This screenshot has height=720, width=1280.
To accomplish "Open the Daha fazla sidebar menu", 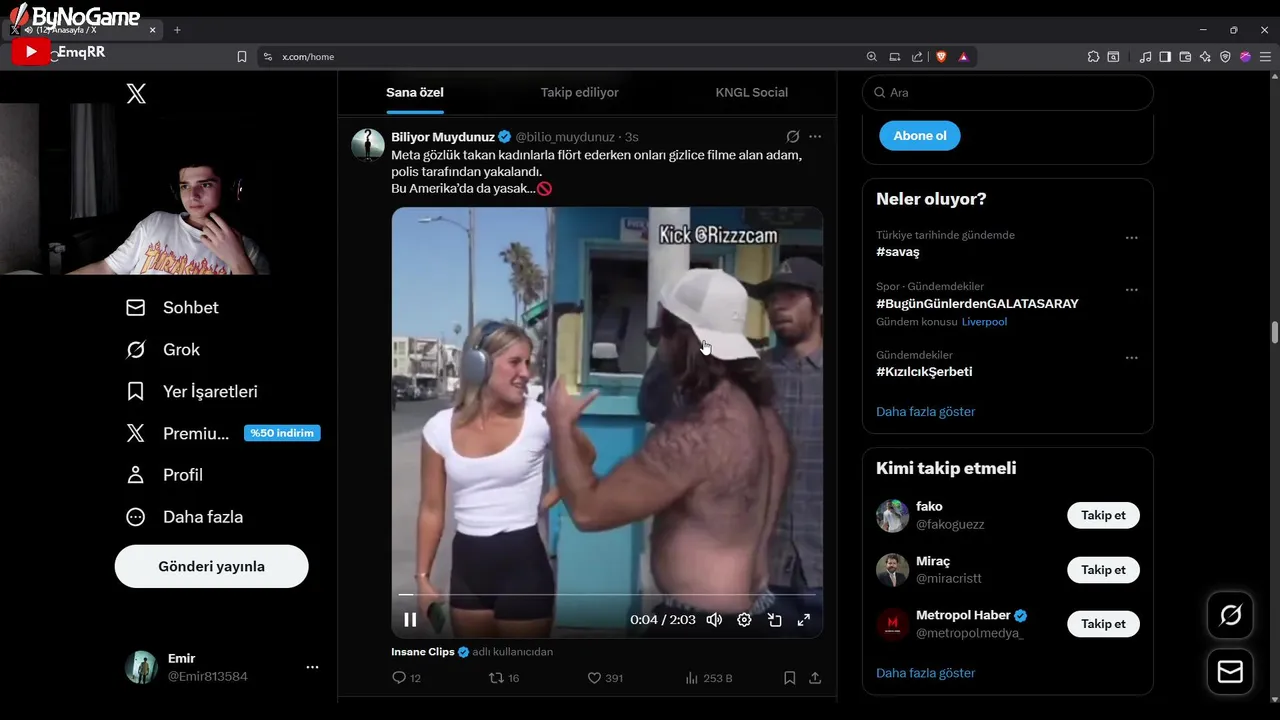I will (184, 517).
